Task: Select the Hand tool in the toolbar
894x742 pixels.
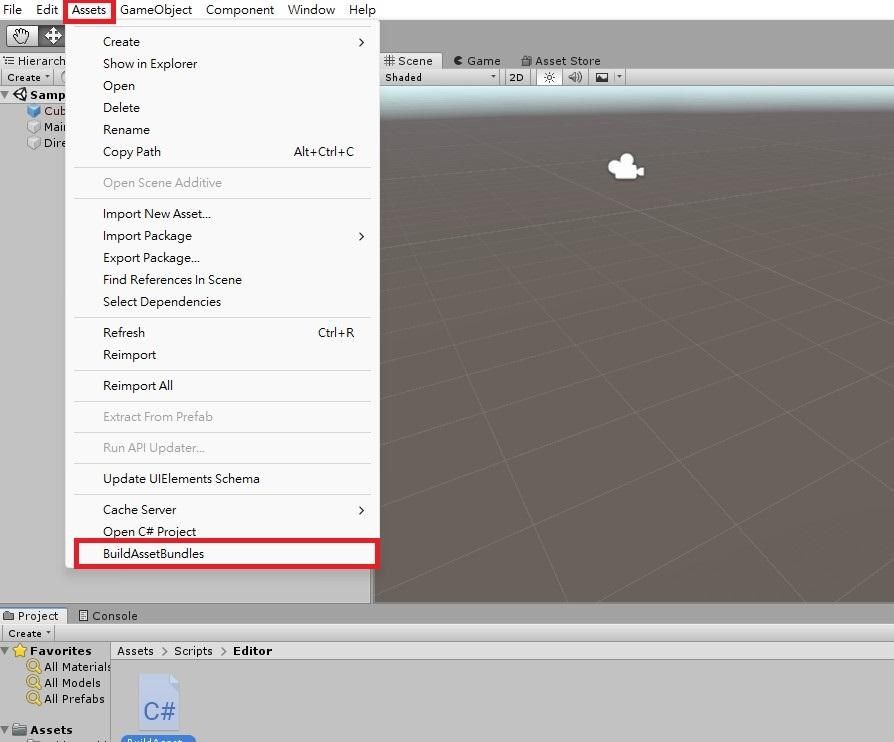Action: click(20, 35)
